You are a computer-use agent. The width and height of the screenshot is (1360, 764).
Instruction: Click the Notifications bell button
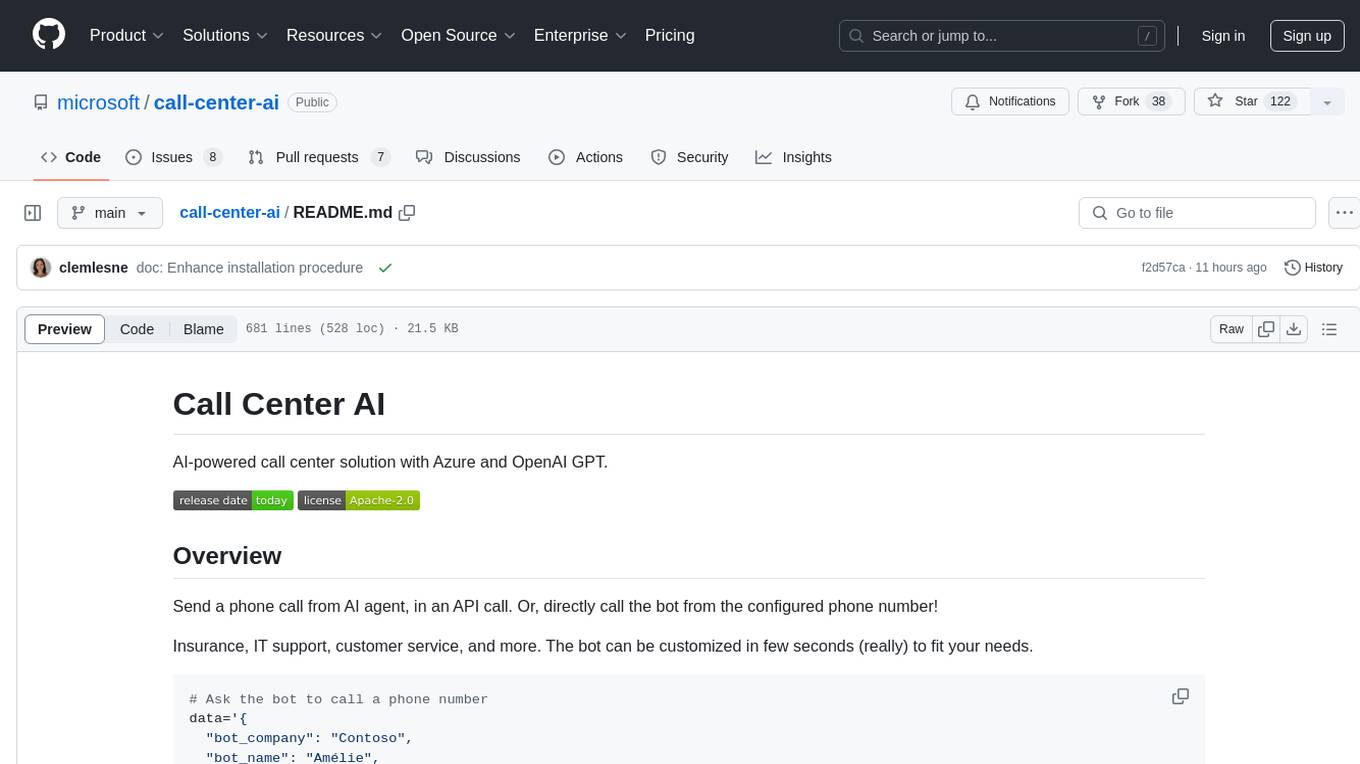1010,101
